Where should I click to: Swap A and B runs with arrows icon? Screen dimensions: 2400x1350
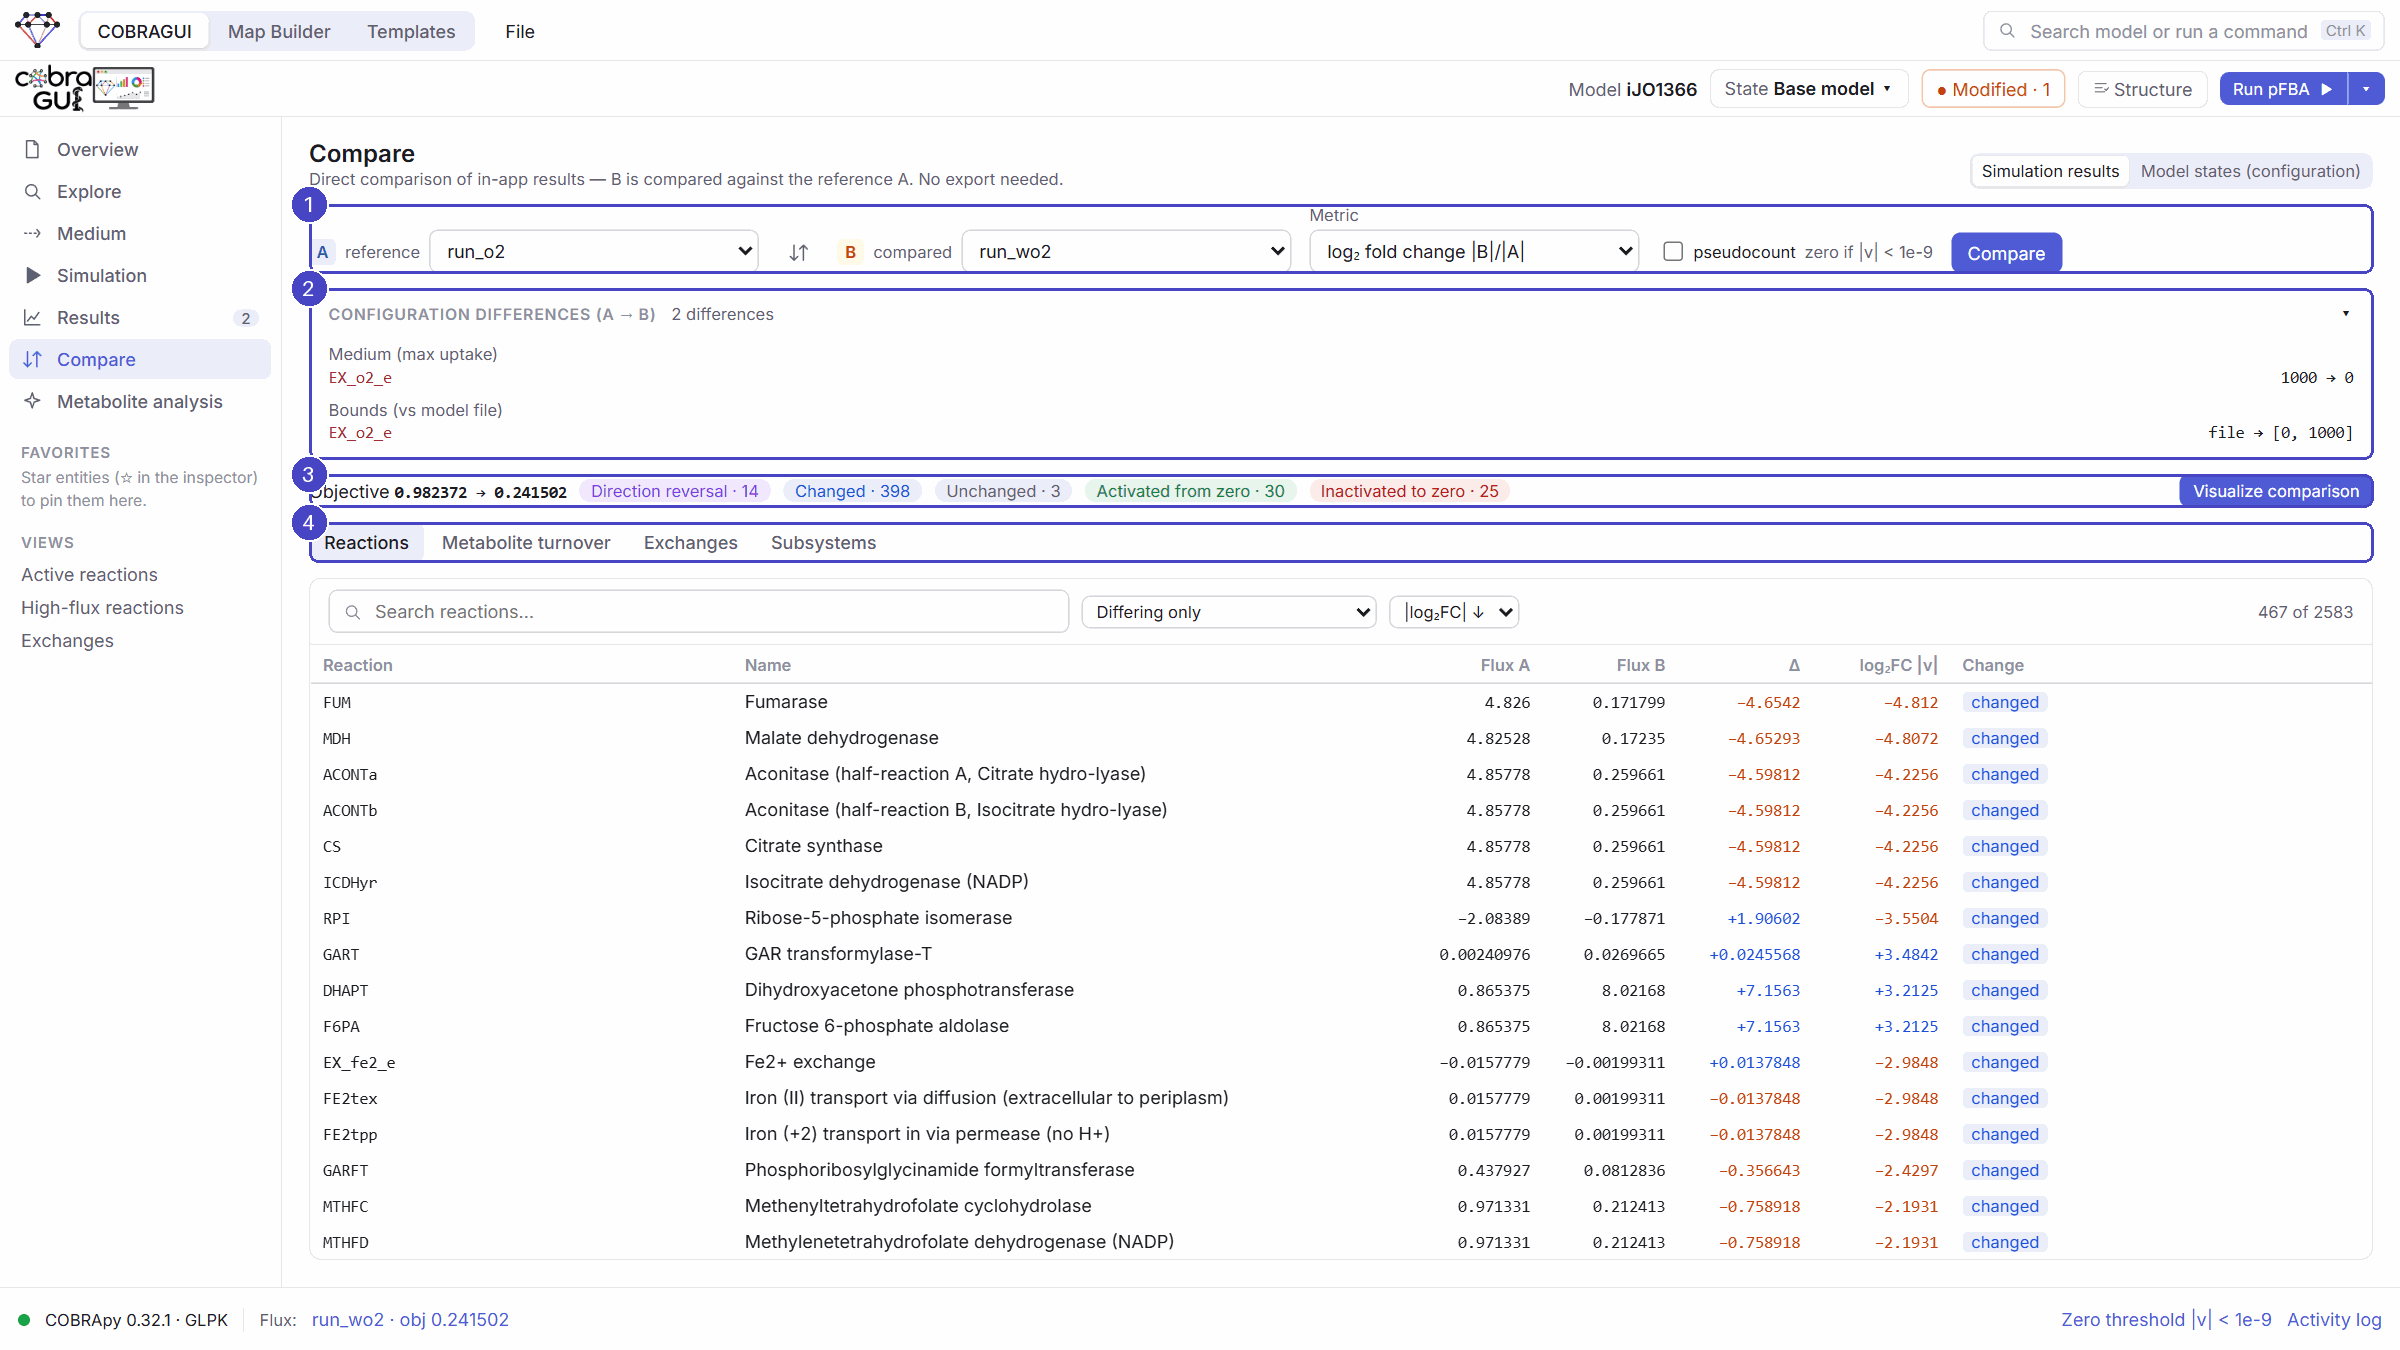click(x=798, y=252)
